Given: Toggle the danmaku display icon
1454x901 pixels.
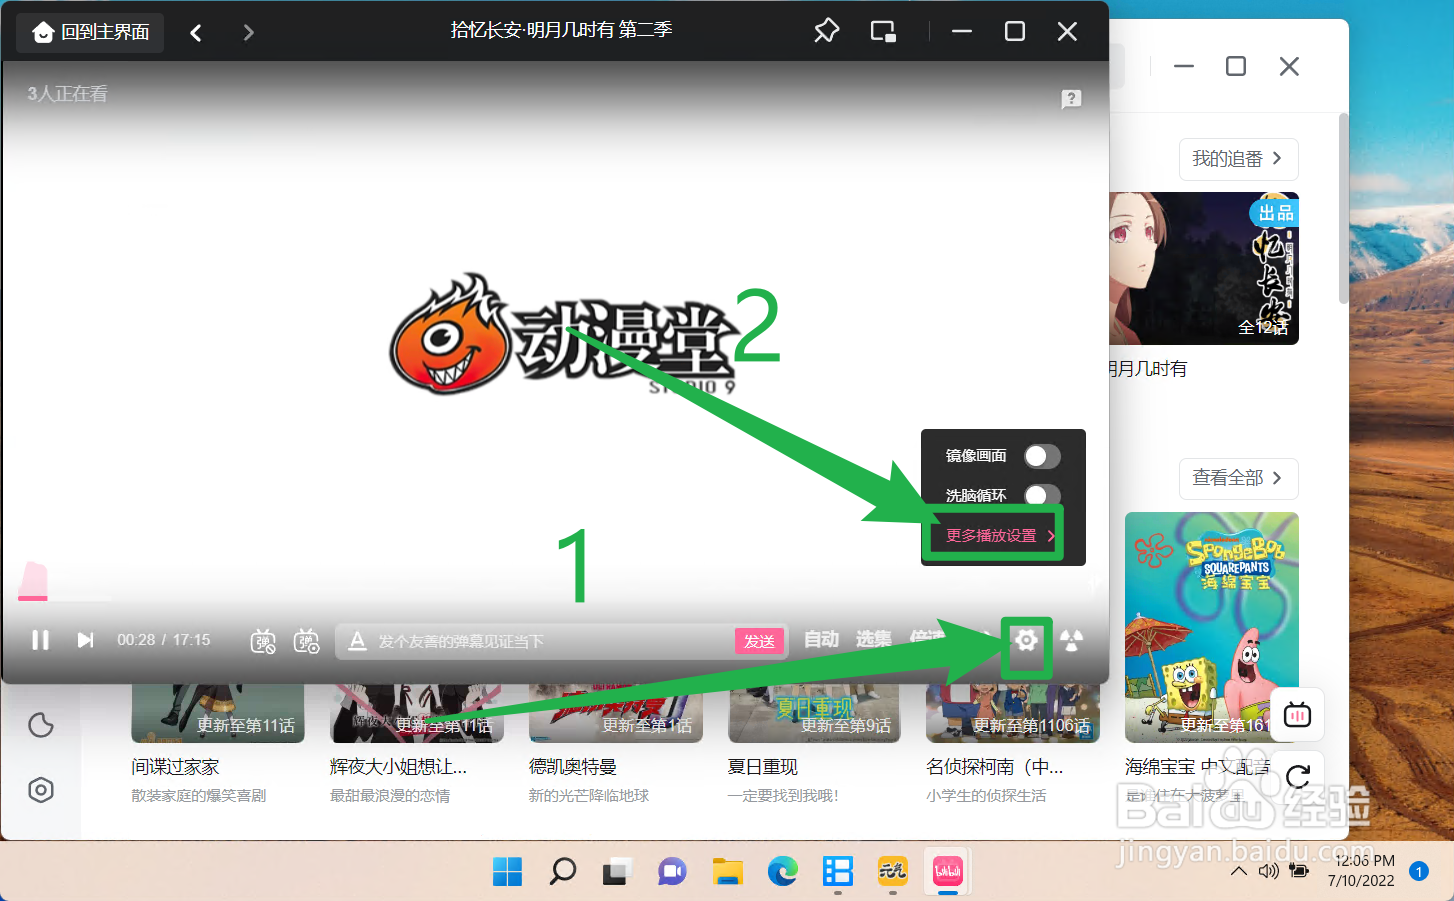Looking at the screenshot, I should click(x=263, y=641).
